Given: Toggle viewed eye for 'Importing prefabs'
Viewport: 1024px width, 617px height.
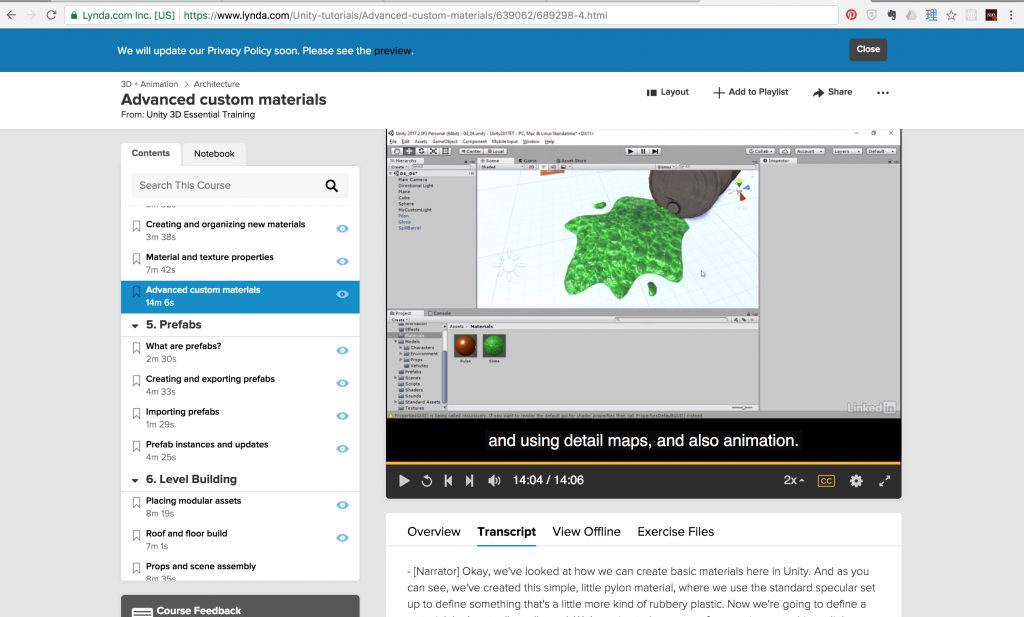Looking at the screenshot, I should (342, 416).
